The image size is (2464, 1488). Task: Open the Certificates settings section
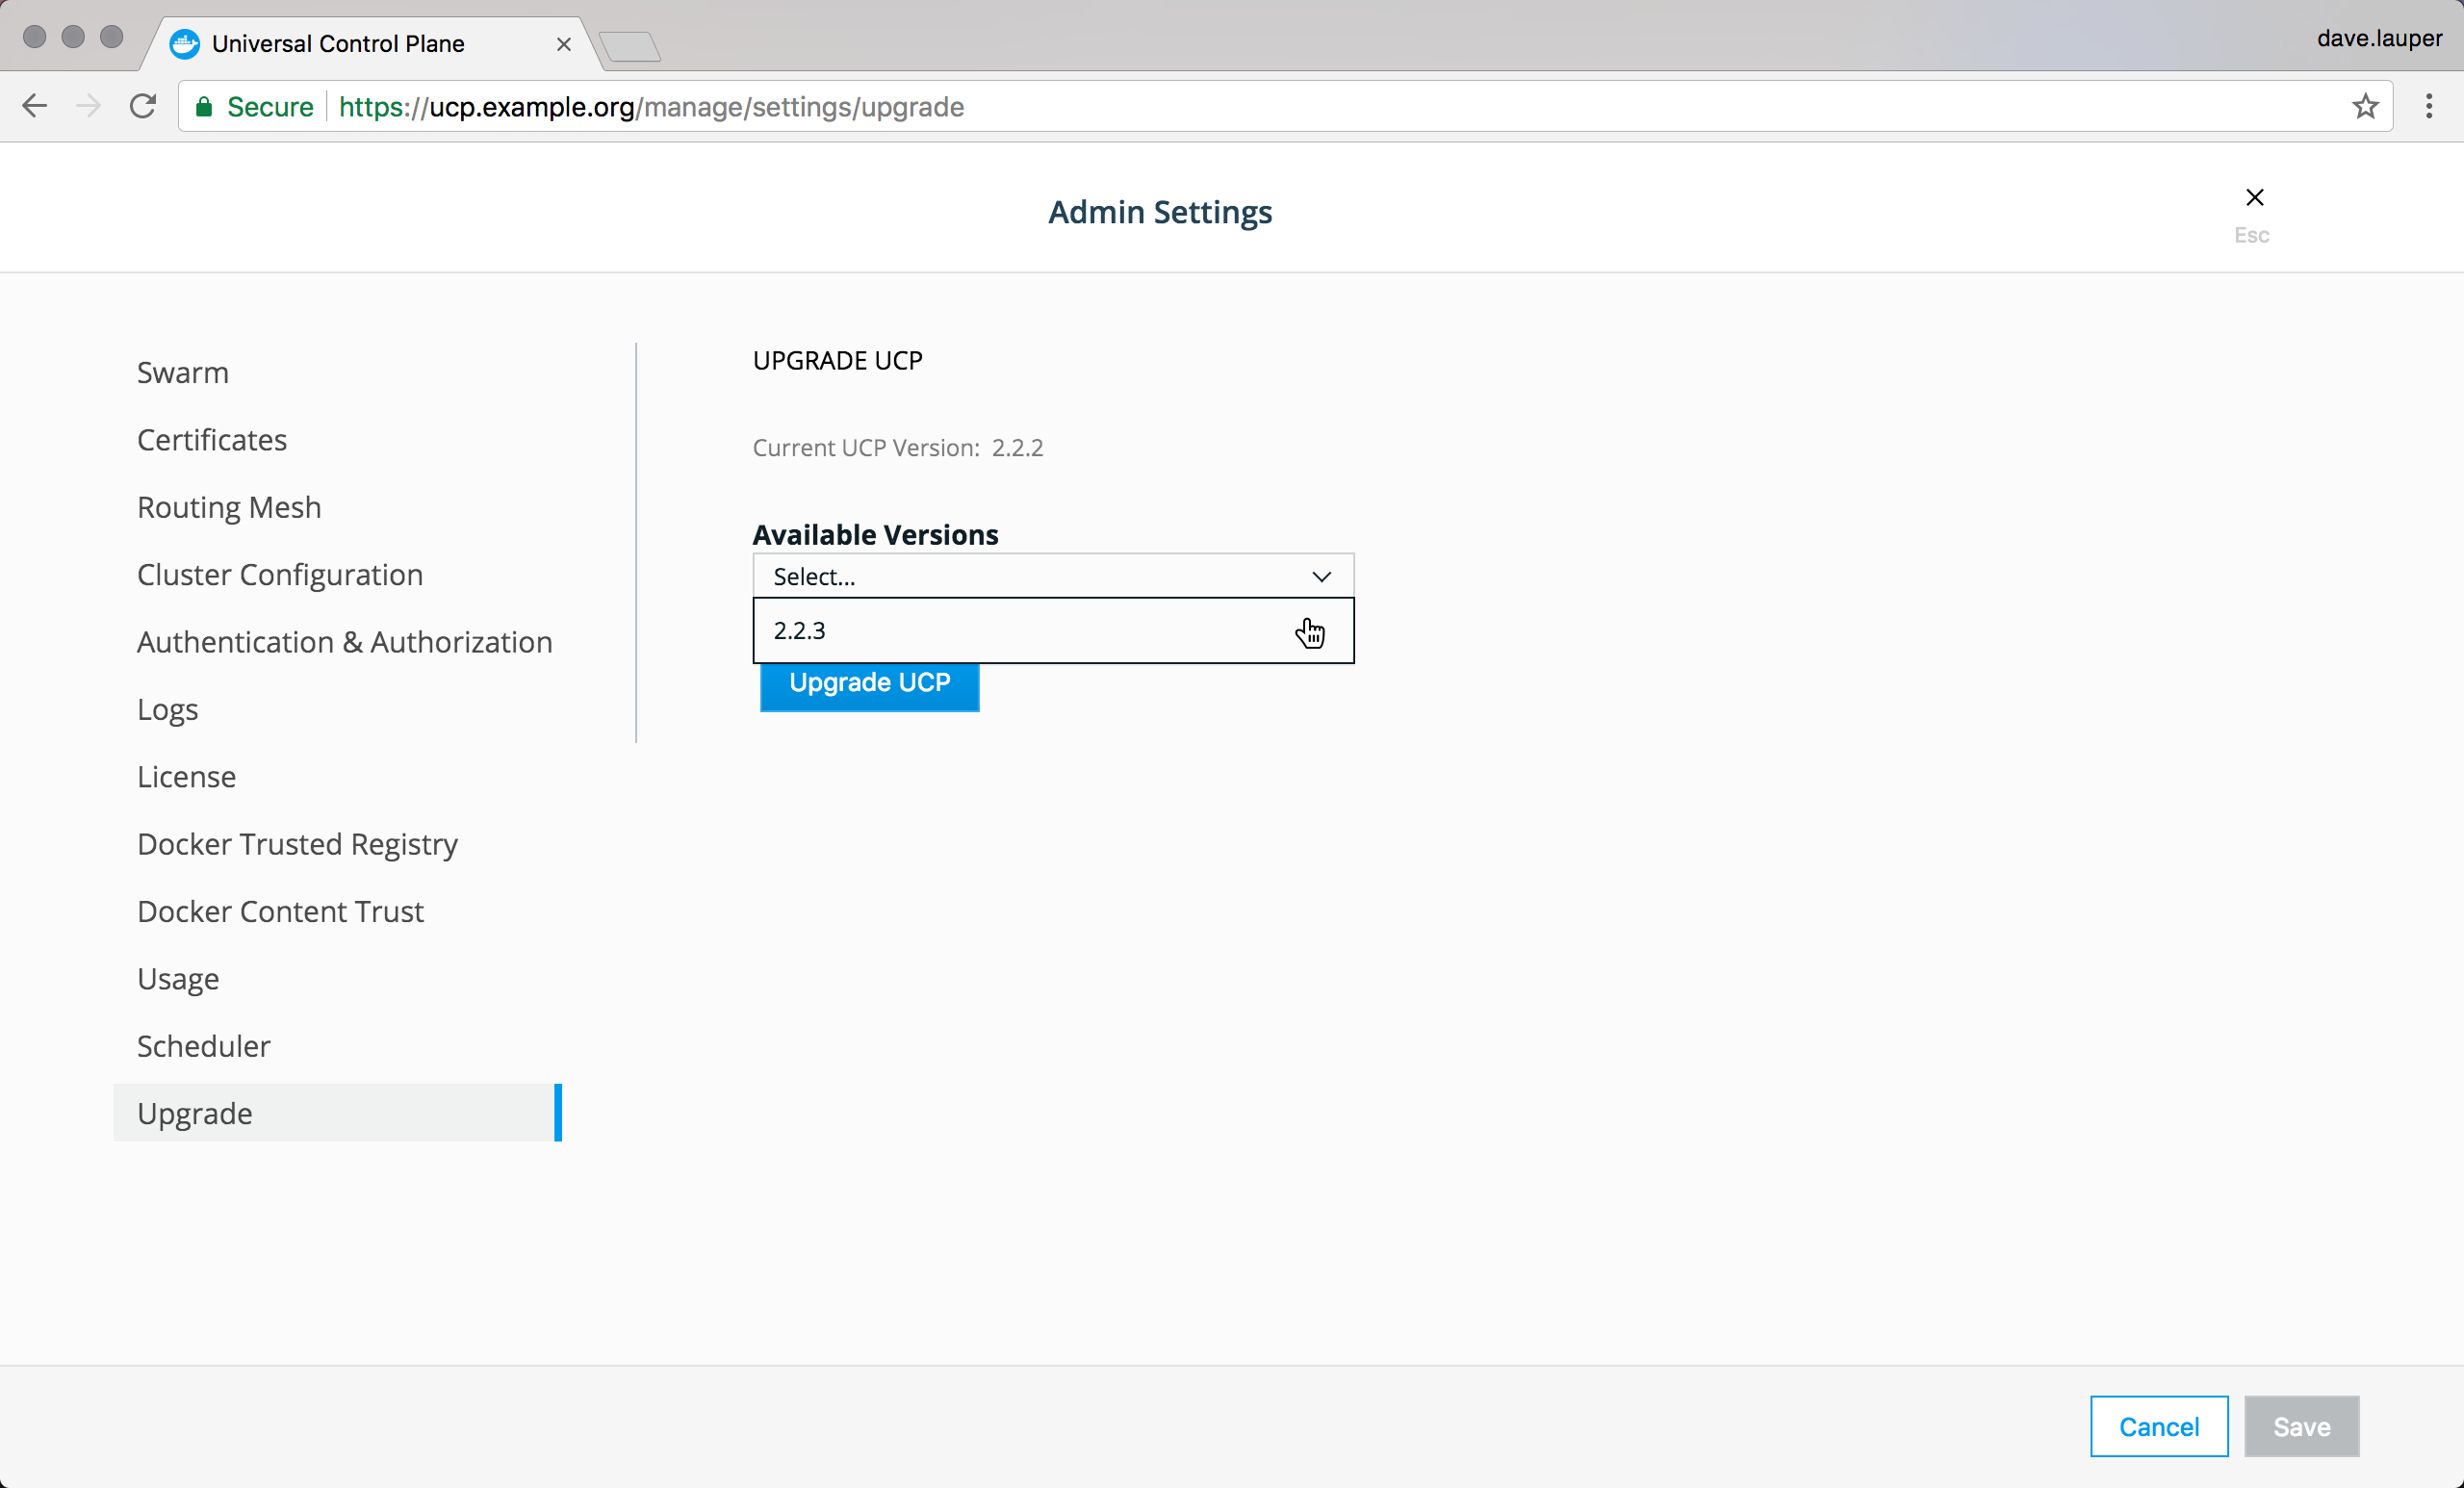211,439
